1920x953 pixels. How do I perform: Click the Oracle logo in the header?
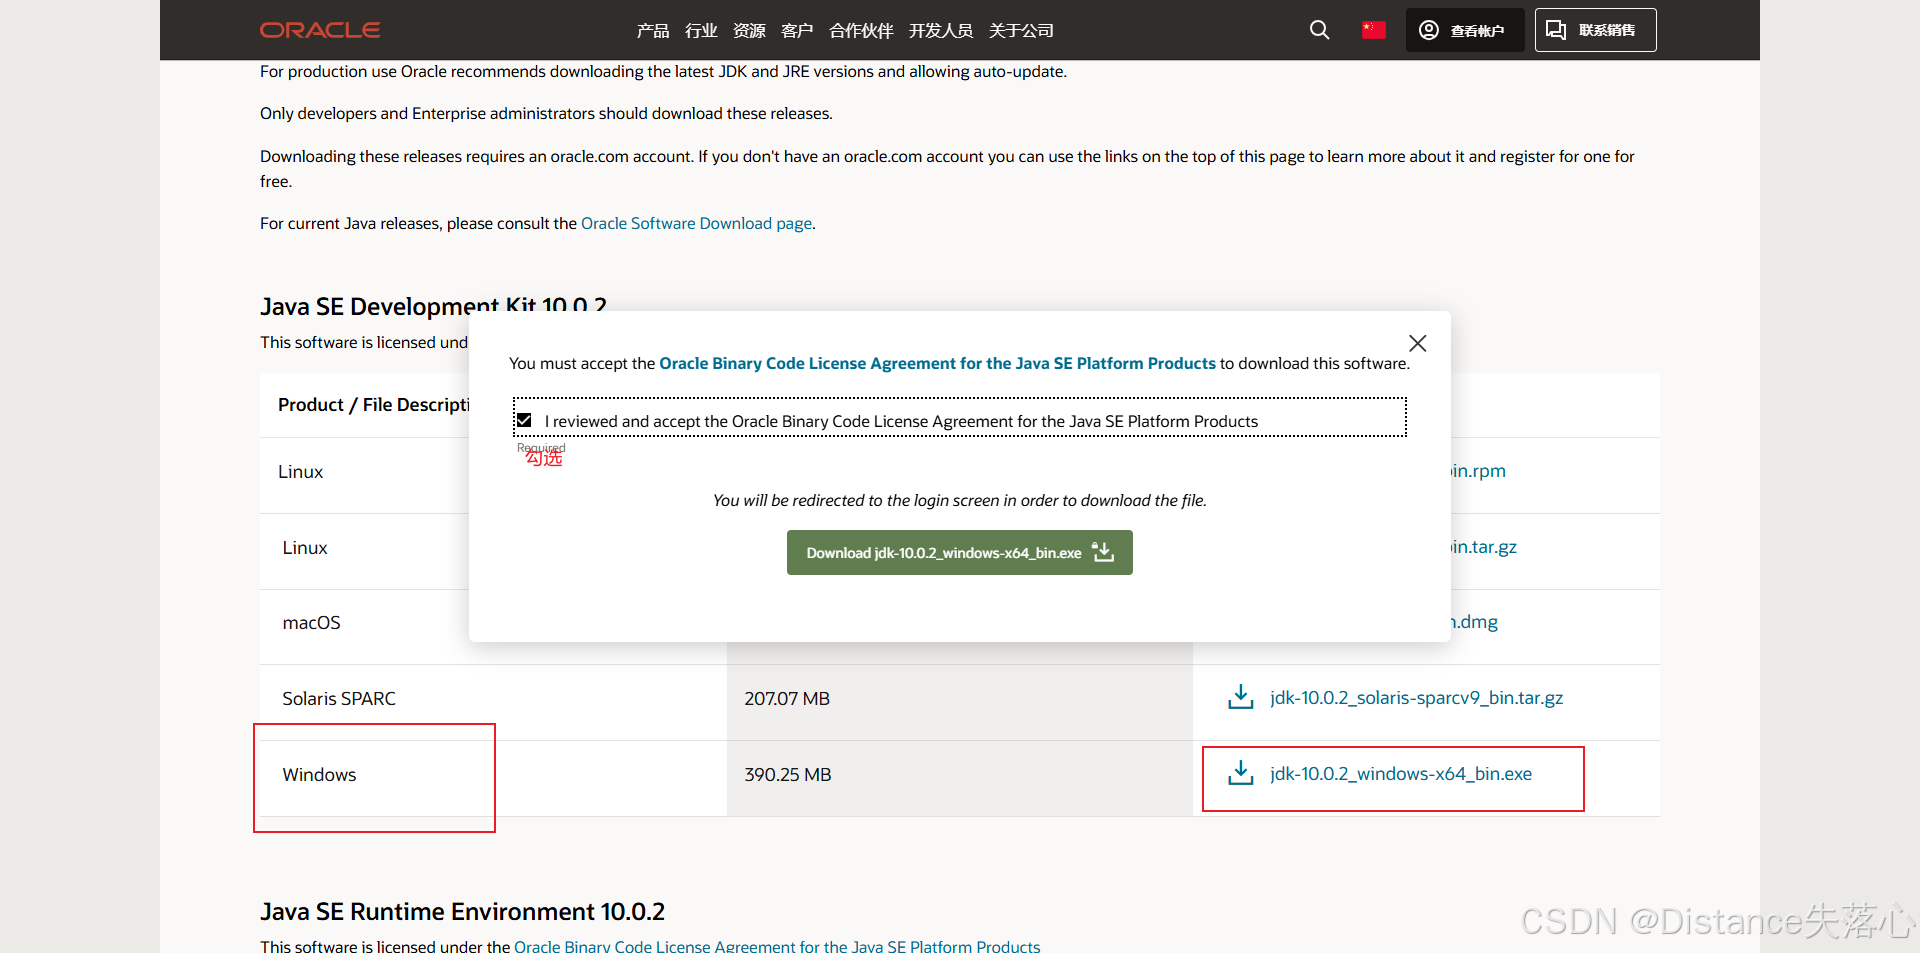click(x=320, y=30)
